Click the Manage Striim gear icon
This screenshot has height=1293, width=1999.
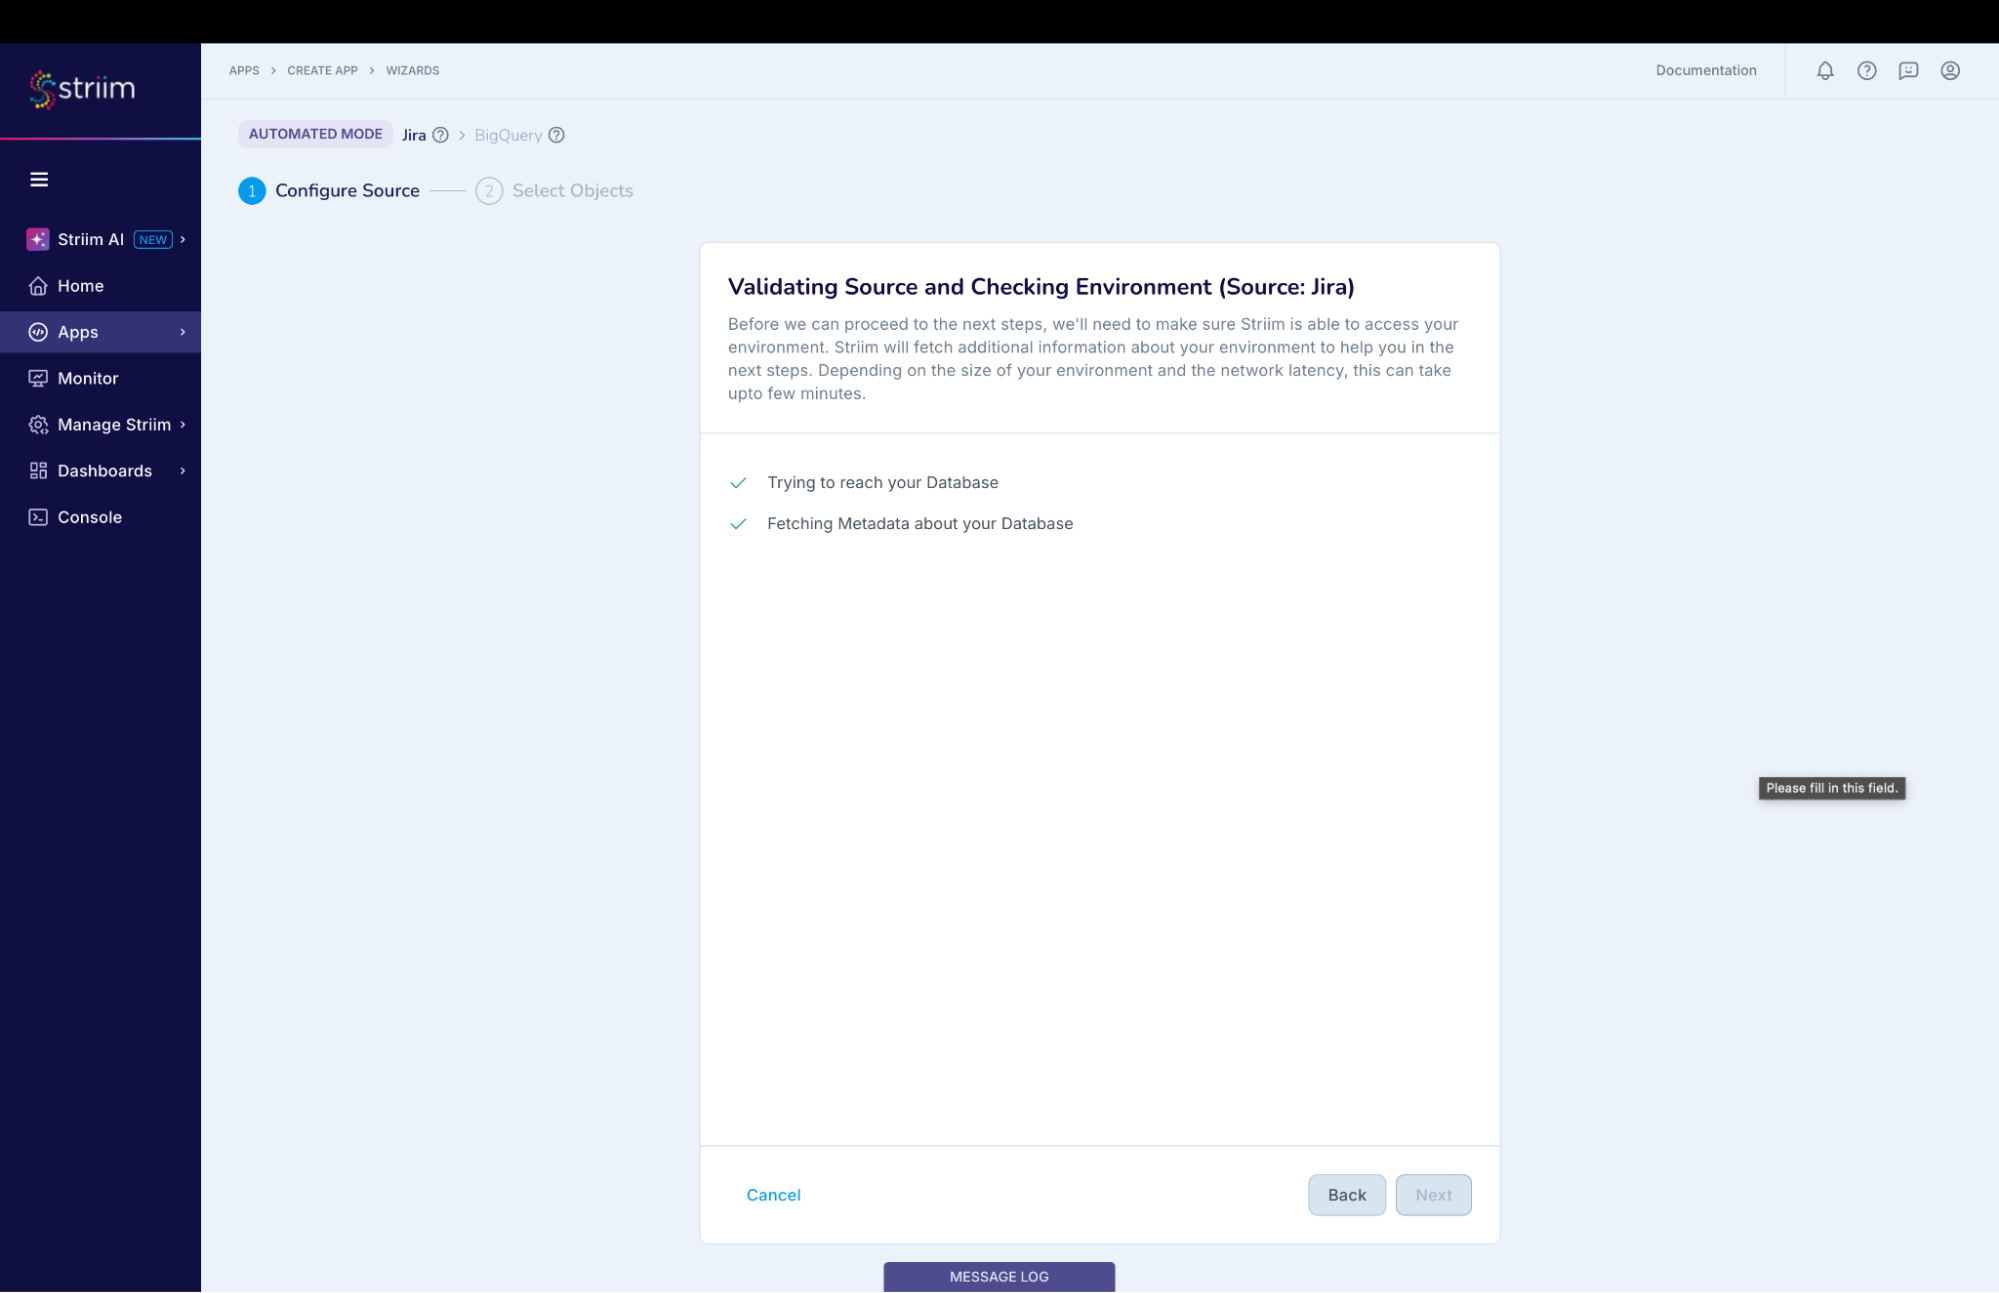coord(38,425)
